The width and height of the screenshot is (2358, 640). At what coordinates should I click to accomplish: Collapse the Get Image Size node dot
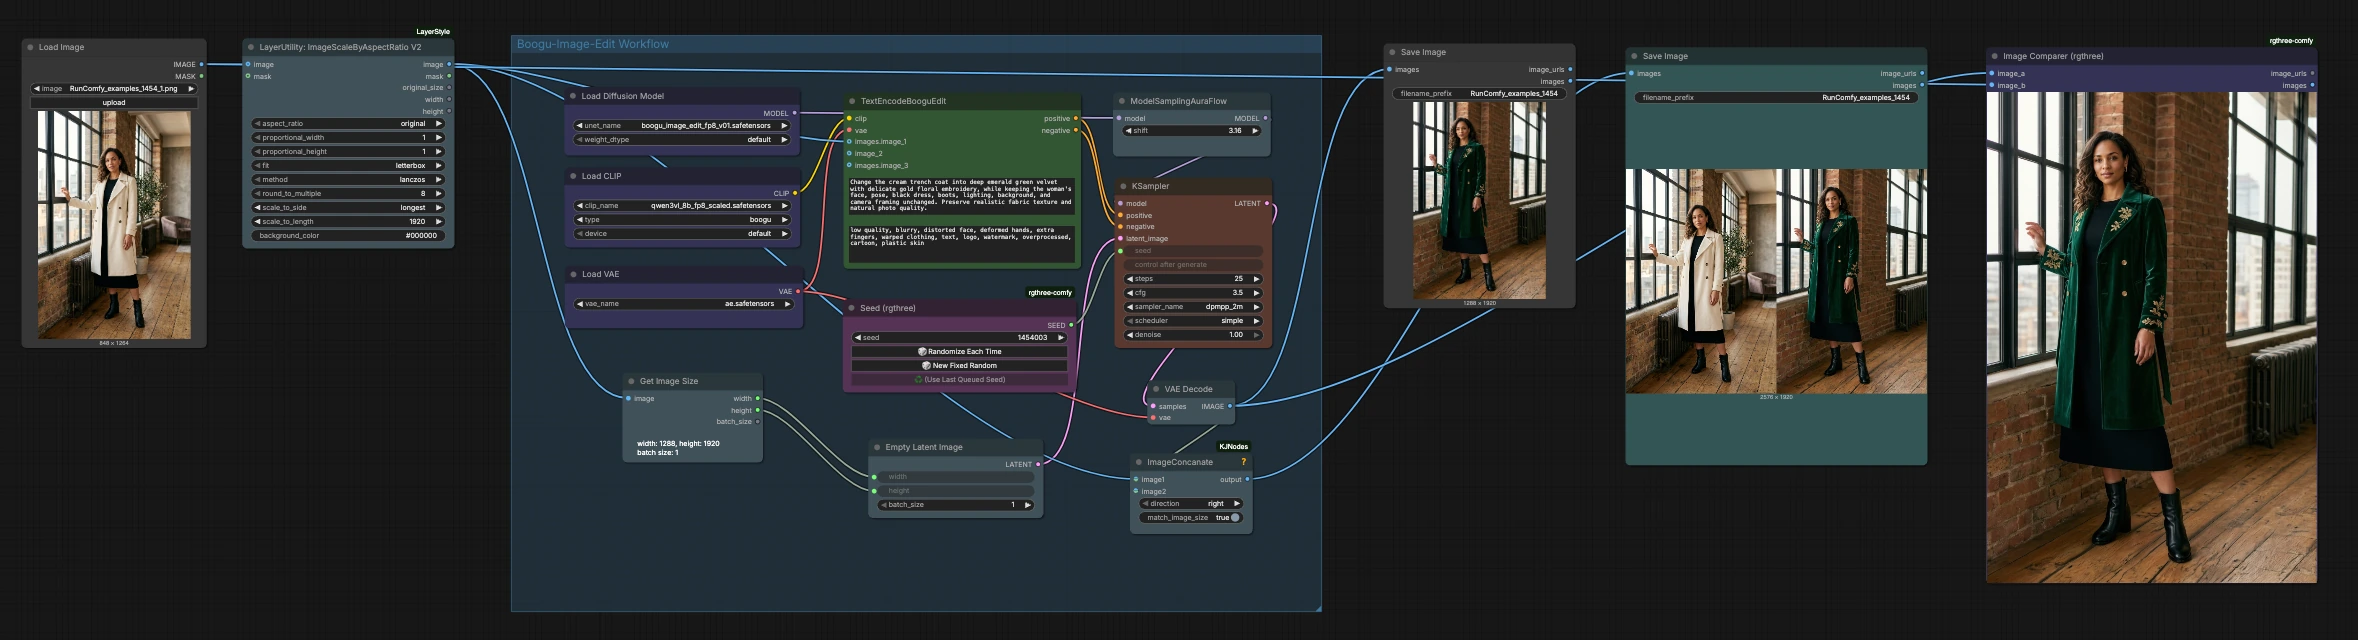(631, 381)
